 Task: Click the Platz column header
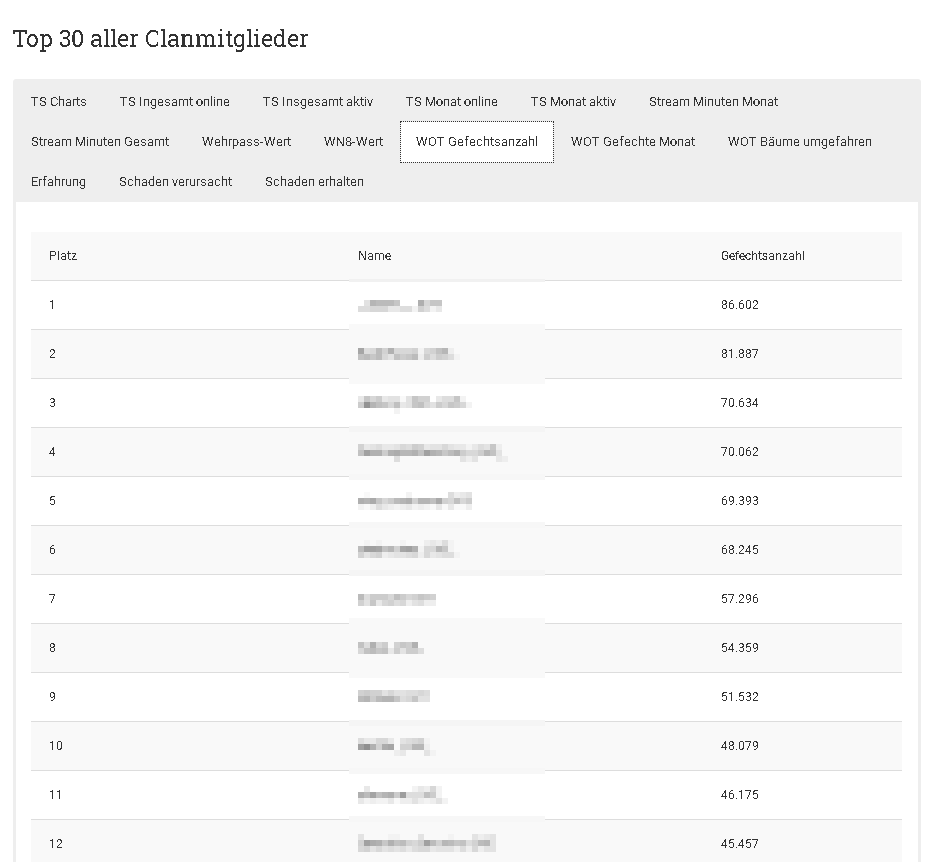(x=63, y=256)
